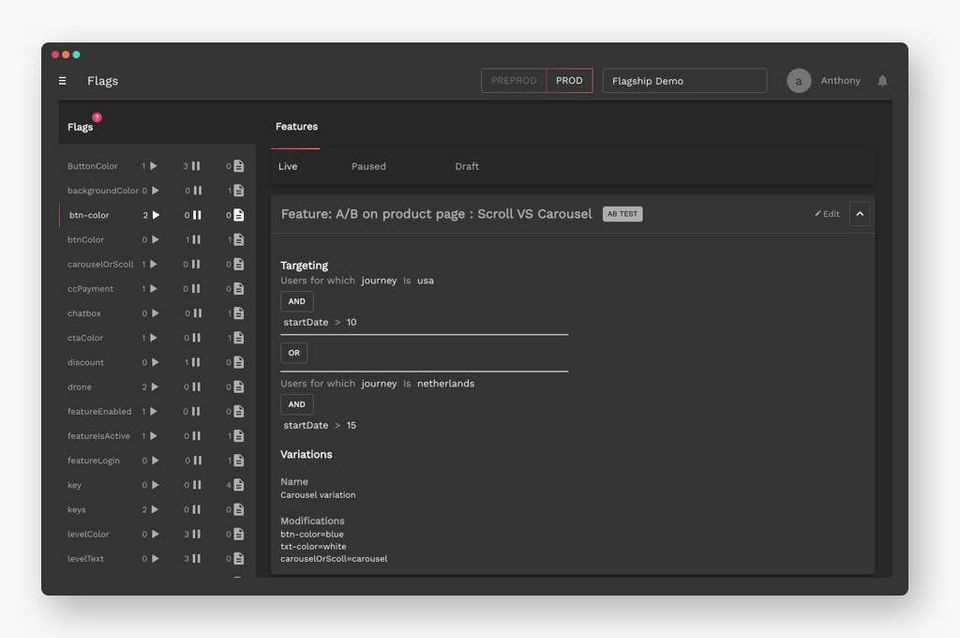Select the drone flag
The image size is (960, 638).
click(x=80, y=386)
